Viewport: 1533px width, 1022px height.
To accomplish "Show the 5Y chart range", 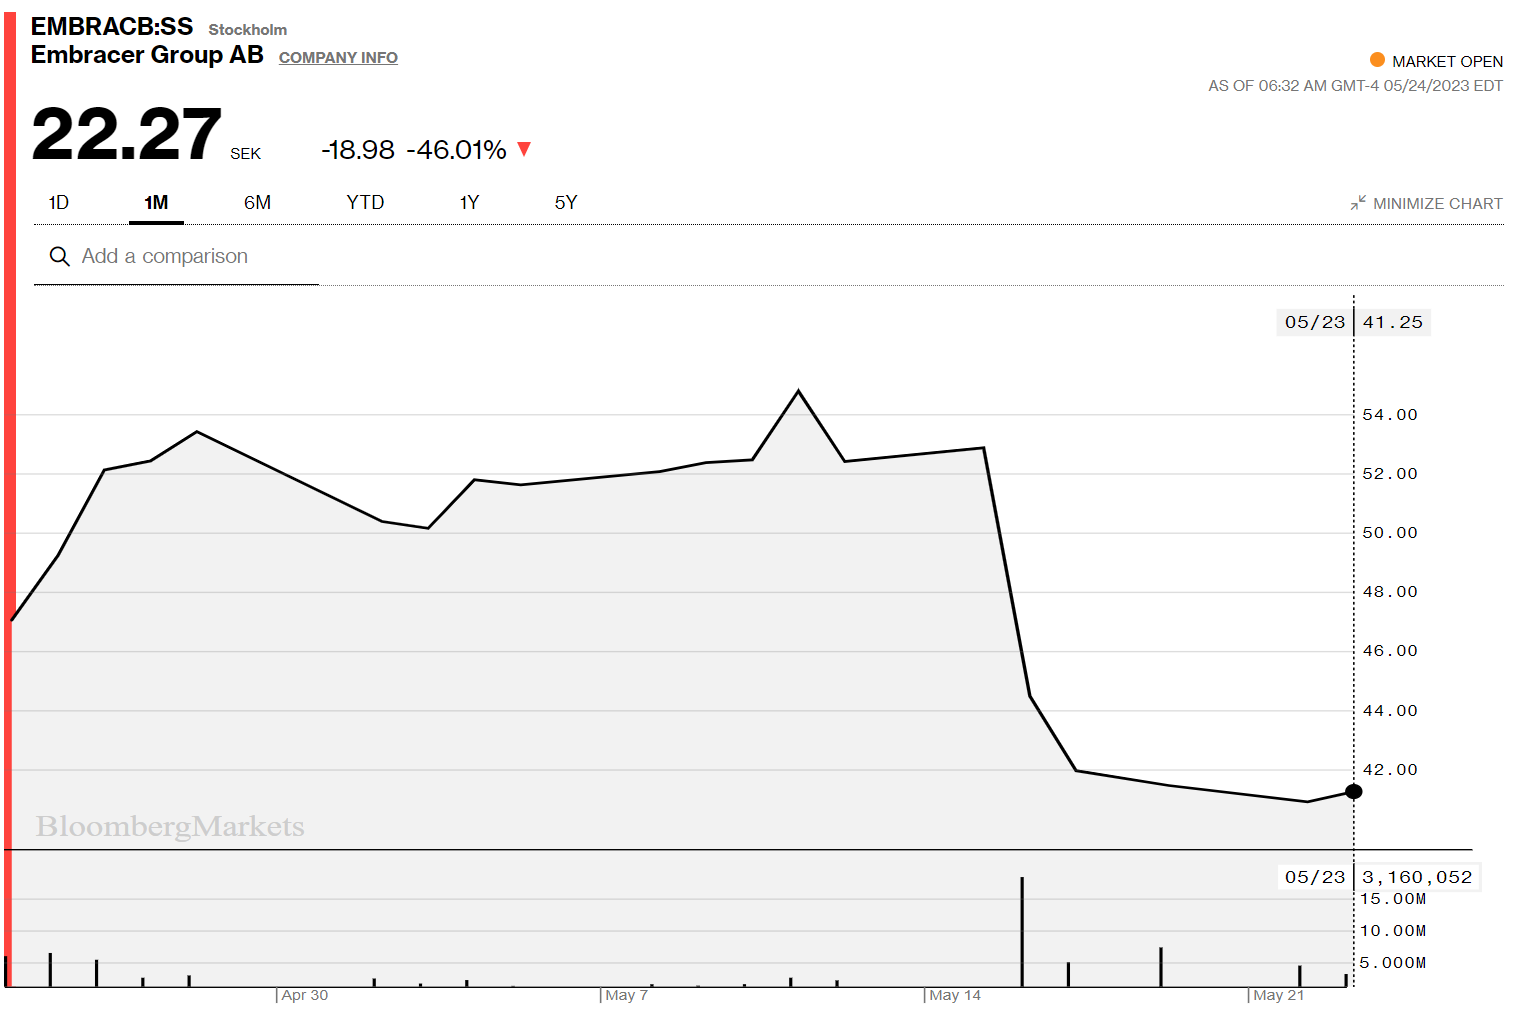I will (566, 203).
